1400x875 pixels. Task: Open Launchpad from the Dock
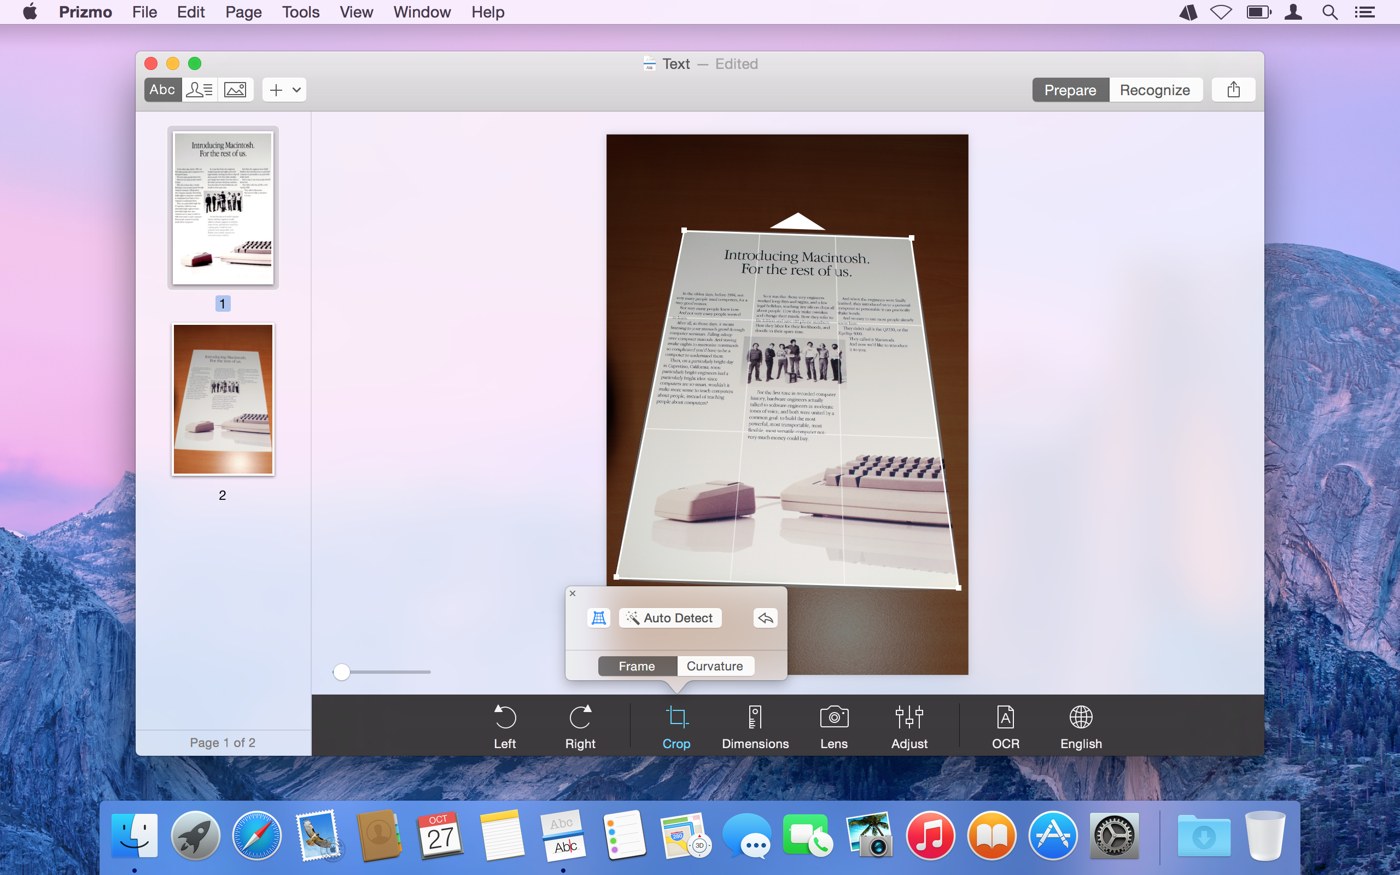[196, 835]
